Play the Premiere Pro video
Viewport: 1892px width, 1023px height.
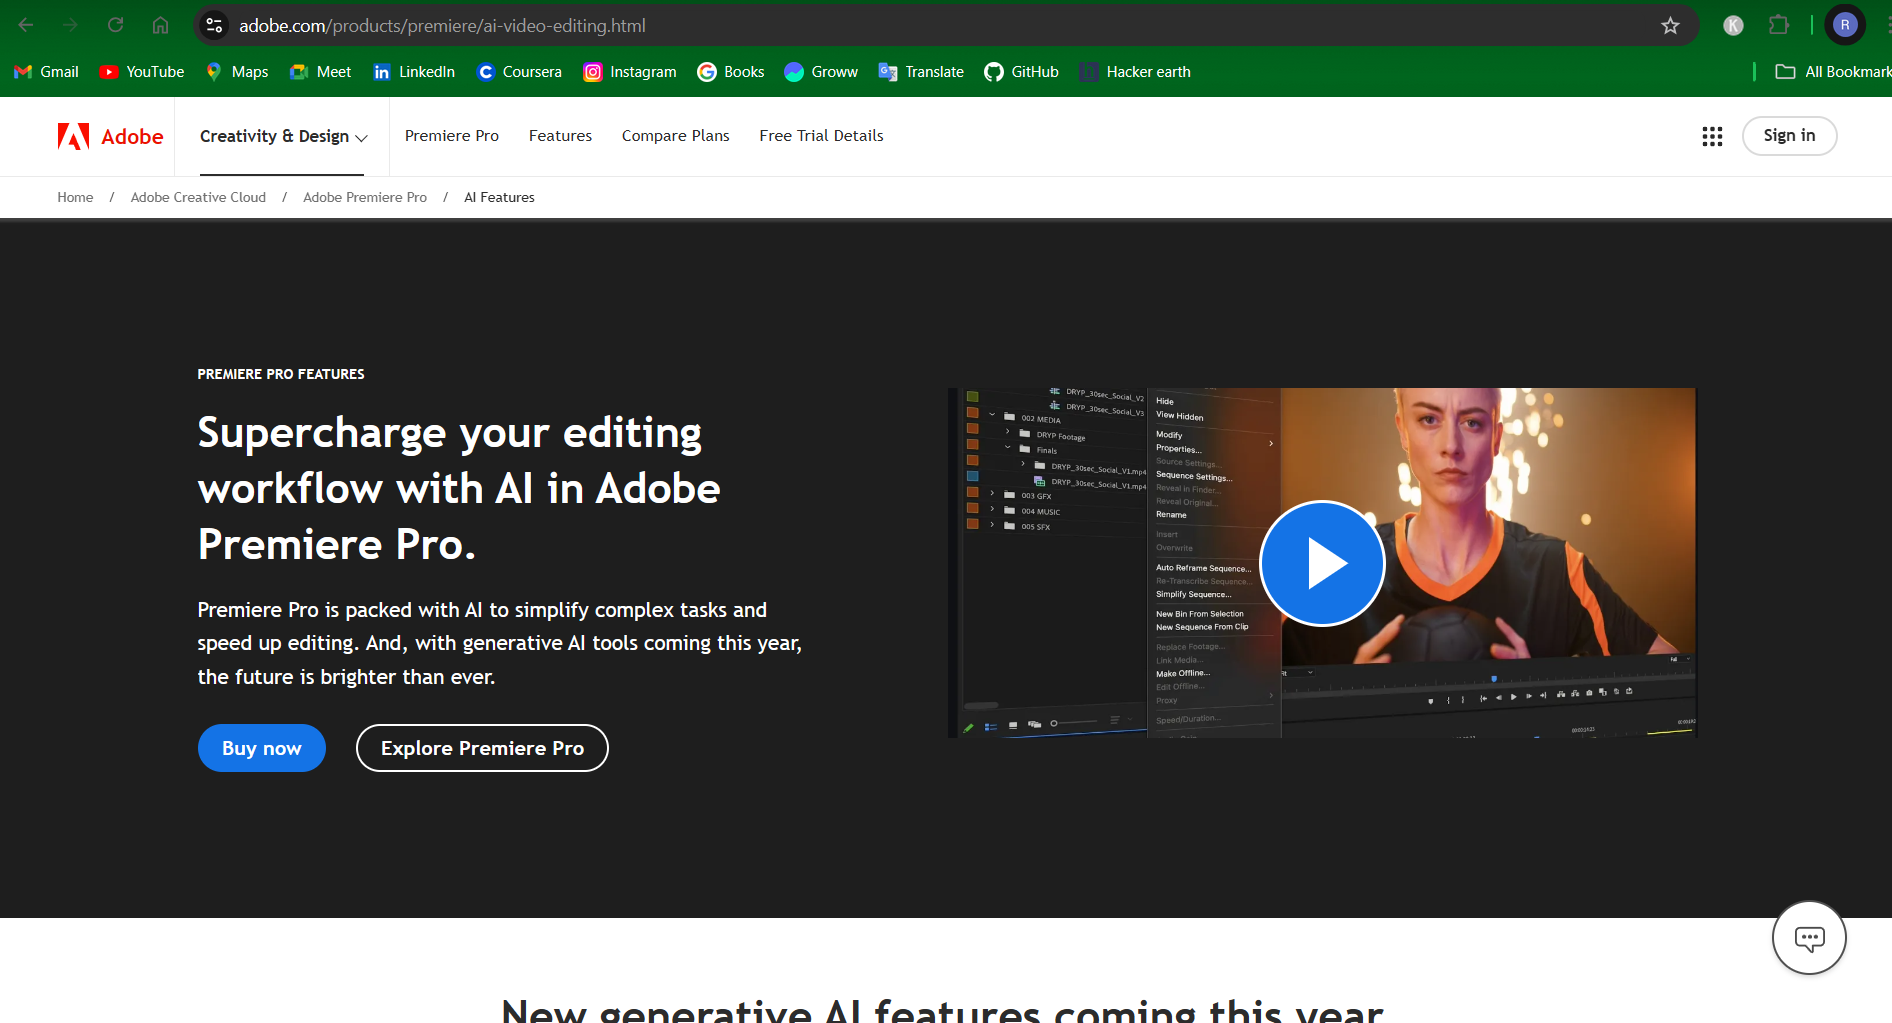(x=1322, y=563)
